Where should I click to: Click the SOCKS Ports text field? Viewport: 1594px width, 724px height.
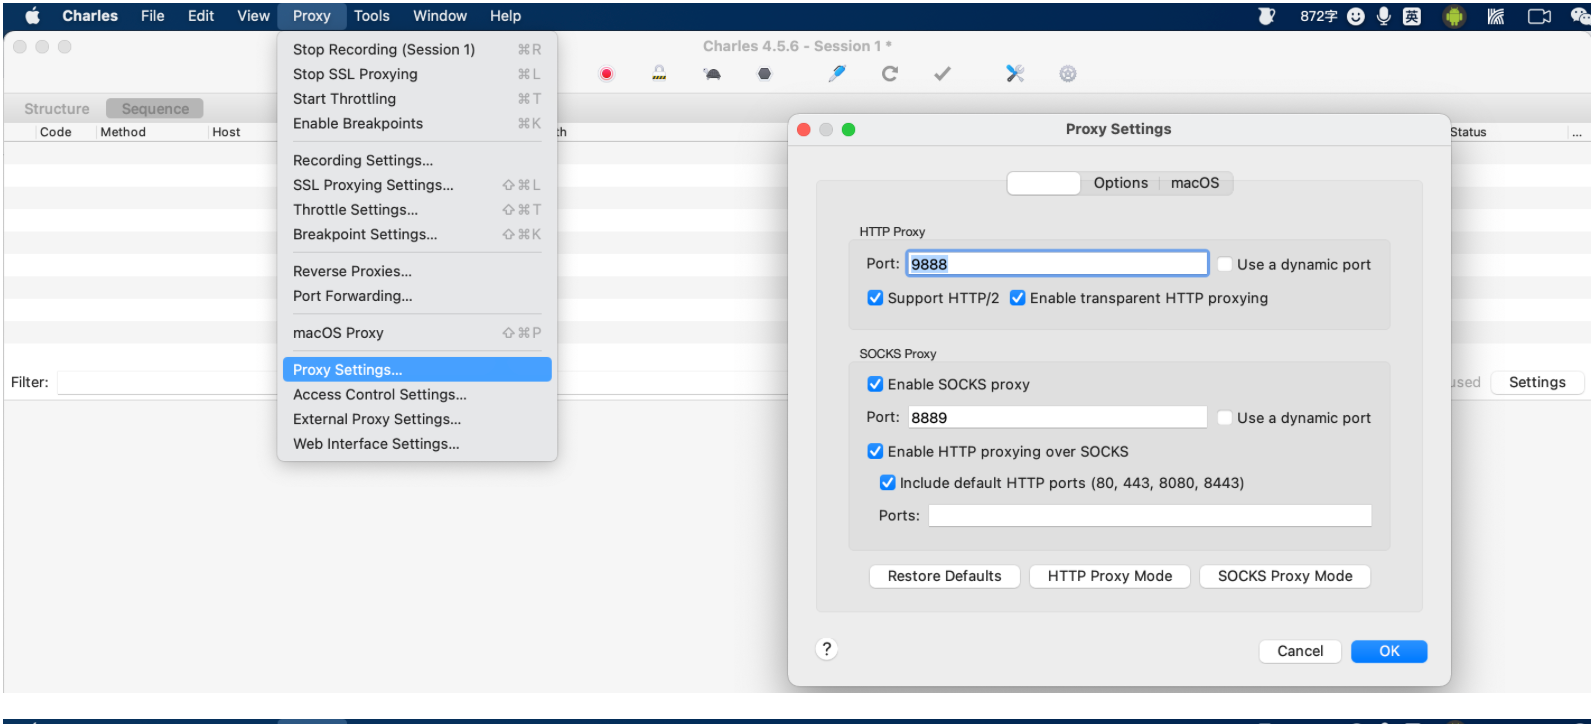pos(1150,515)
